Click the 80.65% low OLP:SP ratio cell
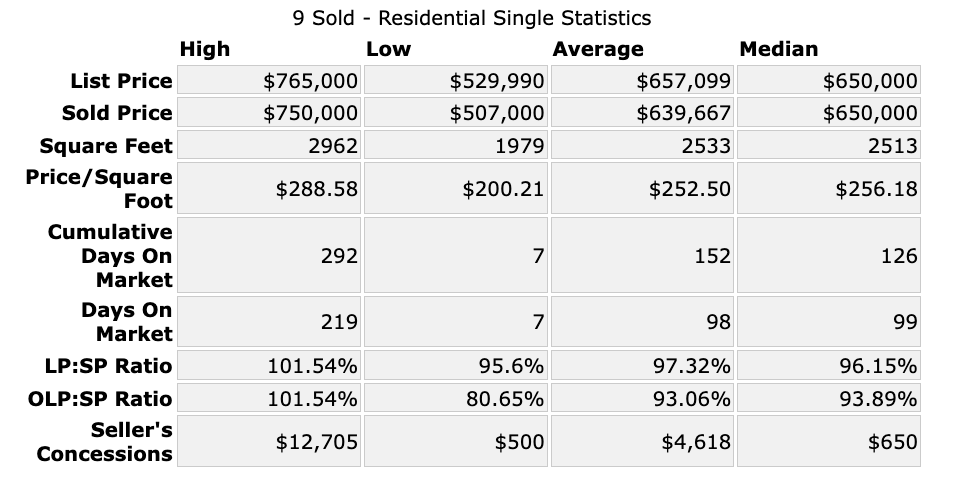The height and width of the screenshot is (482, 958). [503, 399]
